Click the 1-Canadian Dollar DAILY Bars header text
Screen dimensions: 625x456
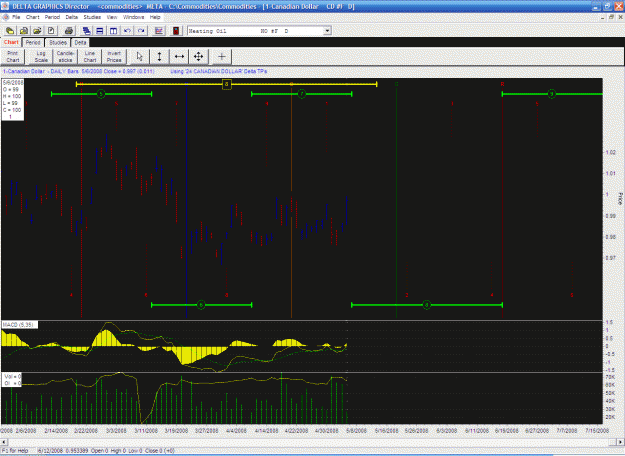[79, 71]
